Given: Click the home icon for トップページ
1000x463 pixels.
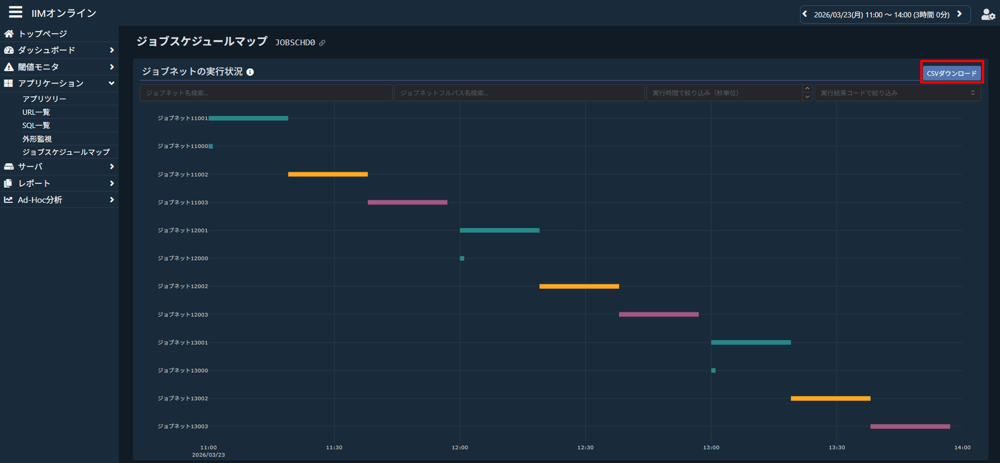Looking at the screenshot, I should pyautogui.click(x=9, y=34).
